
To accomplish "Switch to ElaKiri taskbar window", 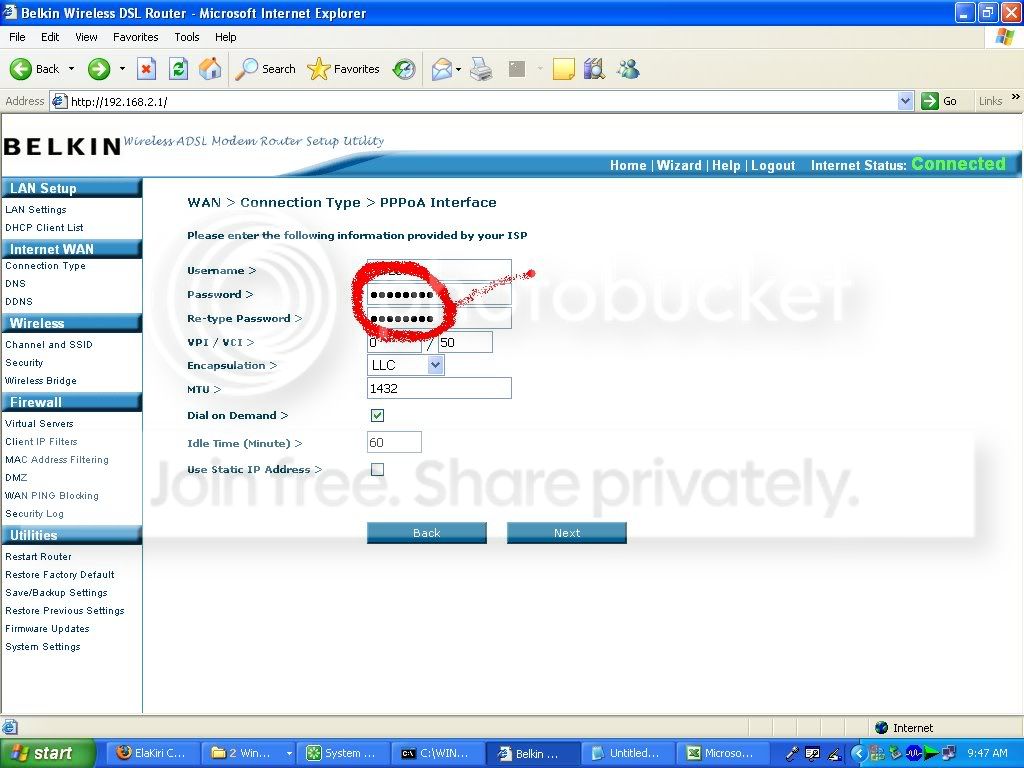I will tap(151, 753).
